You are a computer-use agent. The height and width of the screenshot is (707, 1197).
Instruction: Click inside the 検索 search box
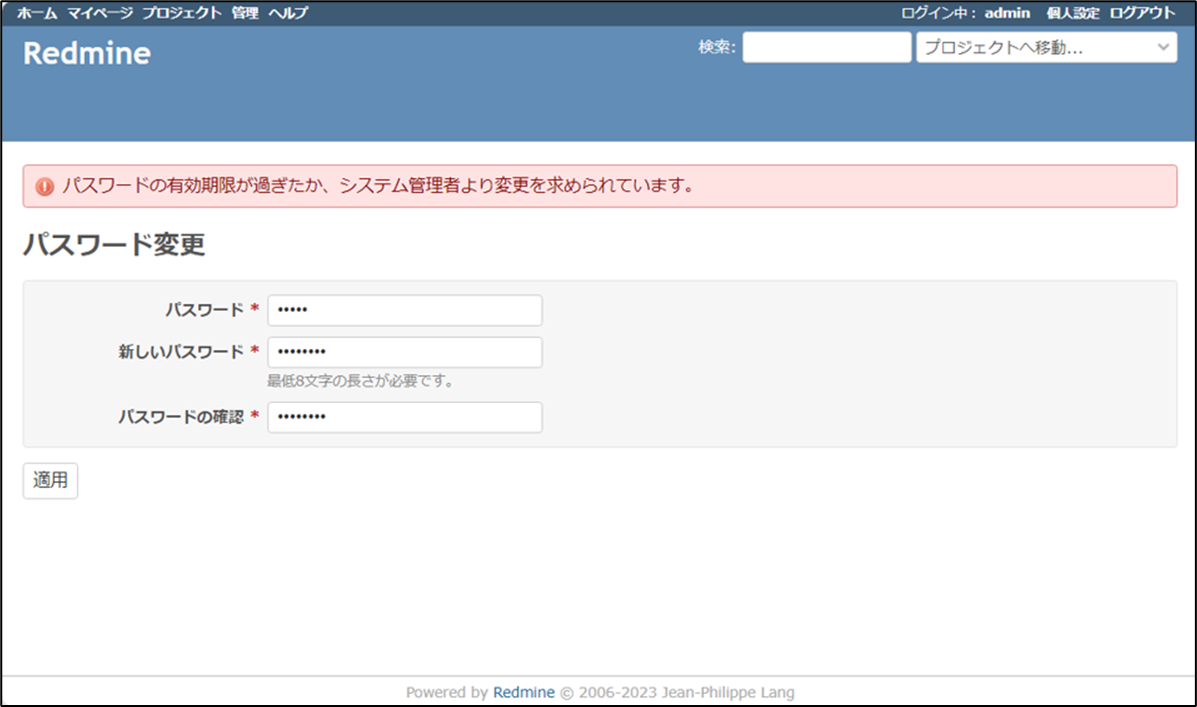coord(826,46)
